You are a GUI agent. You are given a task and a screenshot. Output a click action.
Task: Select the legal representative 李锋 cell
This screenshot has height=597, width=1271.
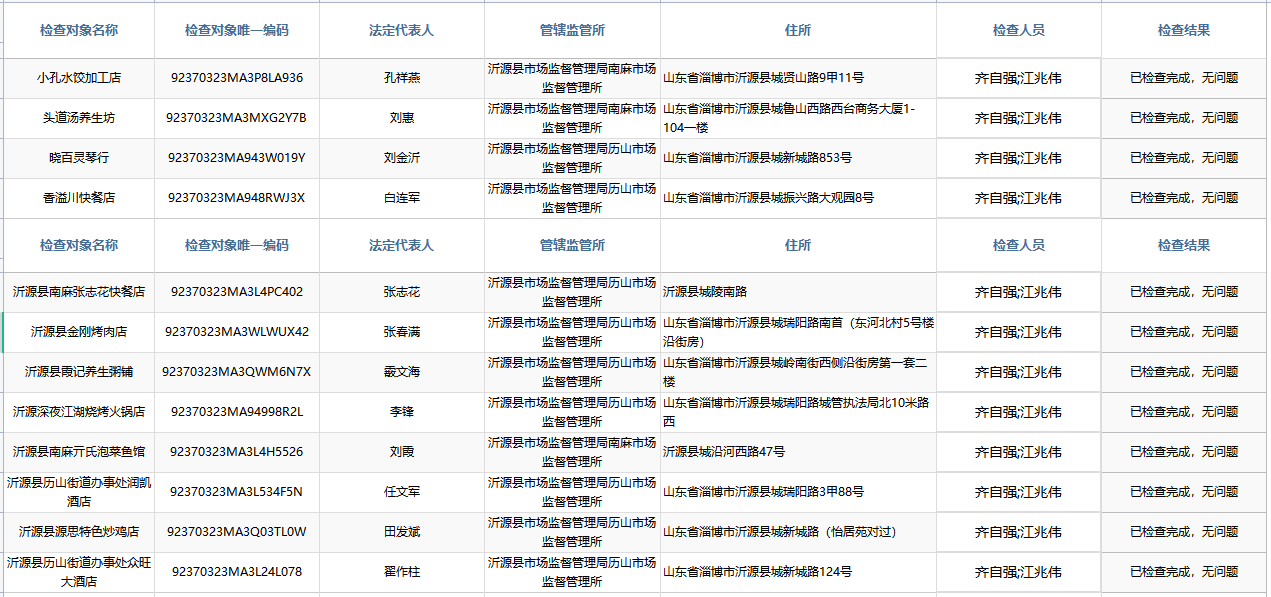click(x=401, y=412)
